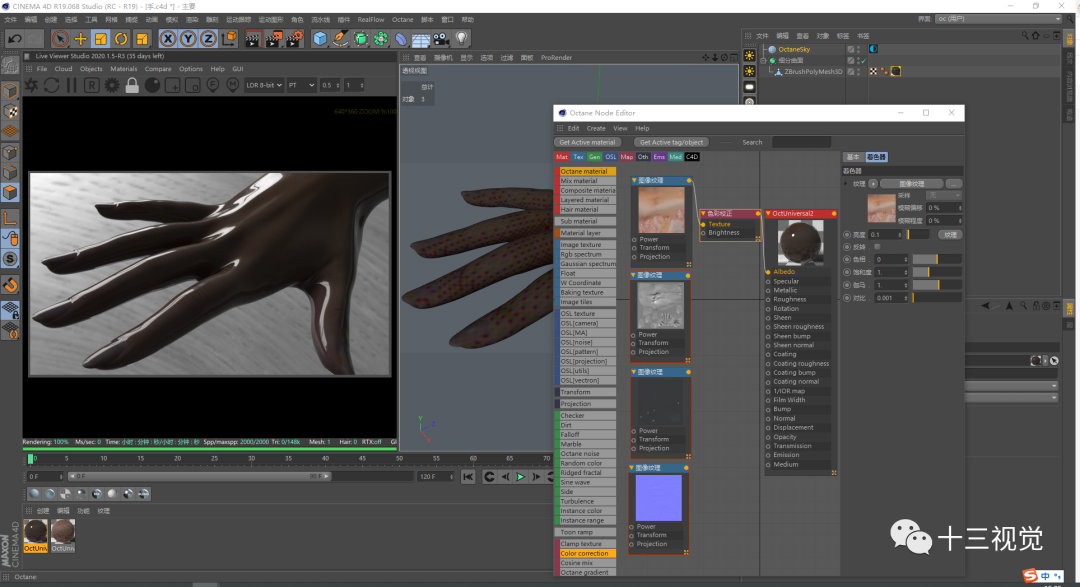Click the clay mode sphere icon
Image resolution: width=1080 pixels, height=587 pixels.
[x=152, y=85]
